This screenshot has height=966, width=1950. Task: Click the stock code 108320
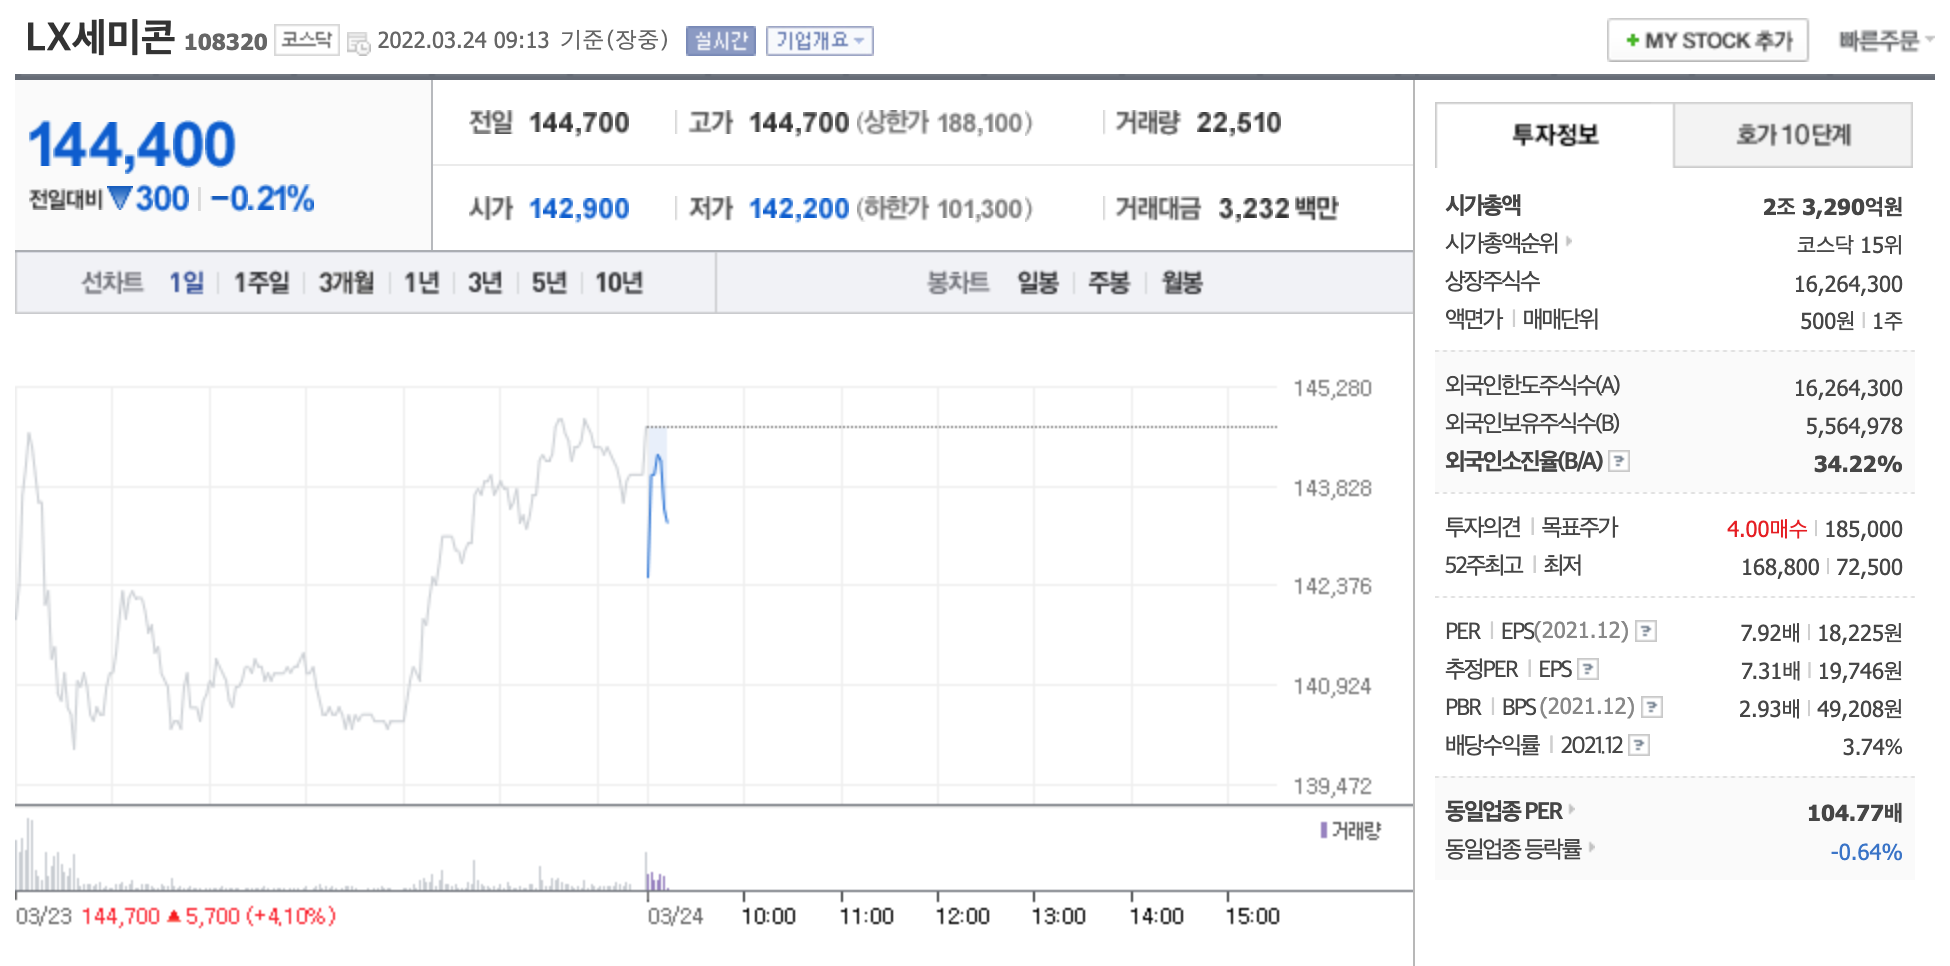click(226, 42)
